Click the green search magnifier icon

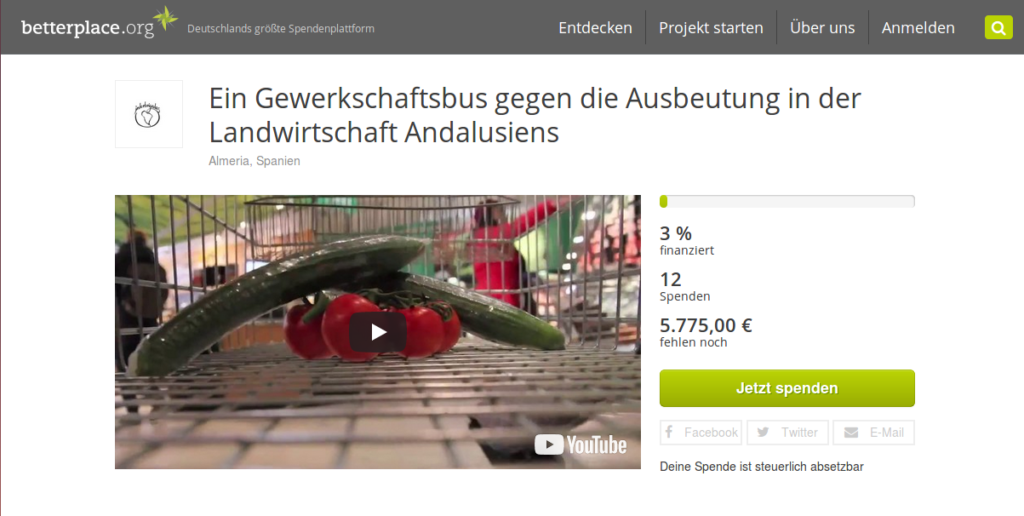tap(998, 27)
